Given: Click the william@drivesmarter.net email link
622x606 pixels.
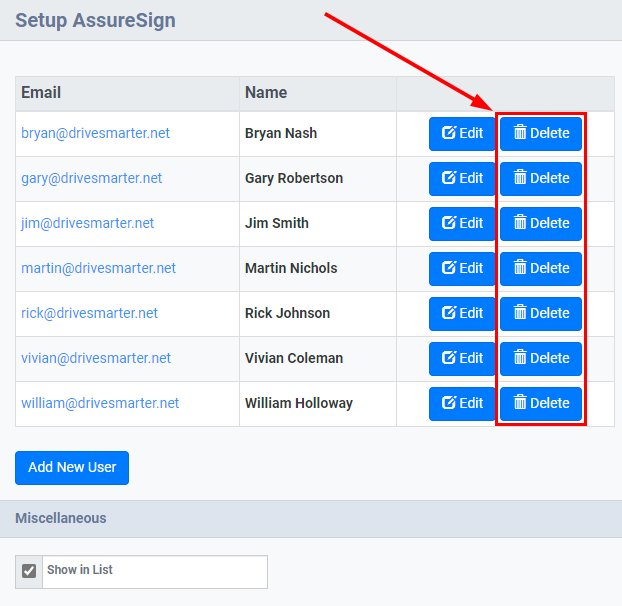Looking at the screenshot, I should coord(100,403).
